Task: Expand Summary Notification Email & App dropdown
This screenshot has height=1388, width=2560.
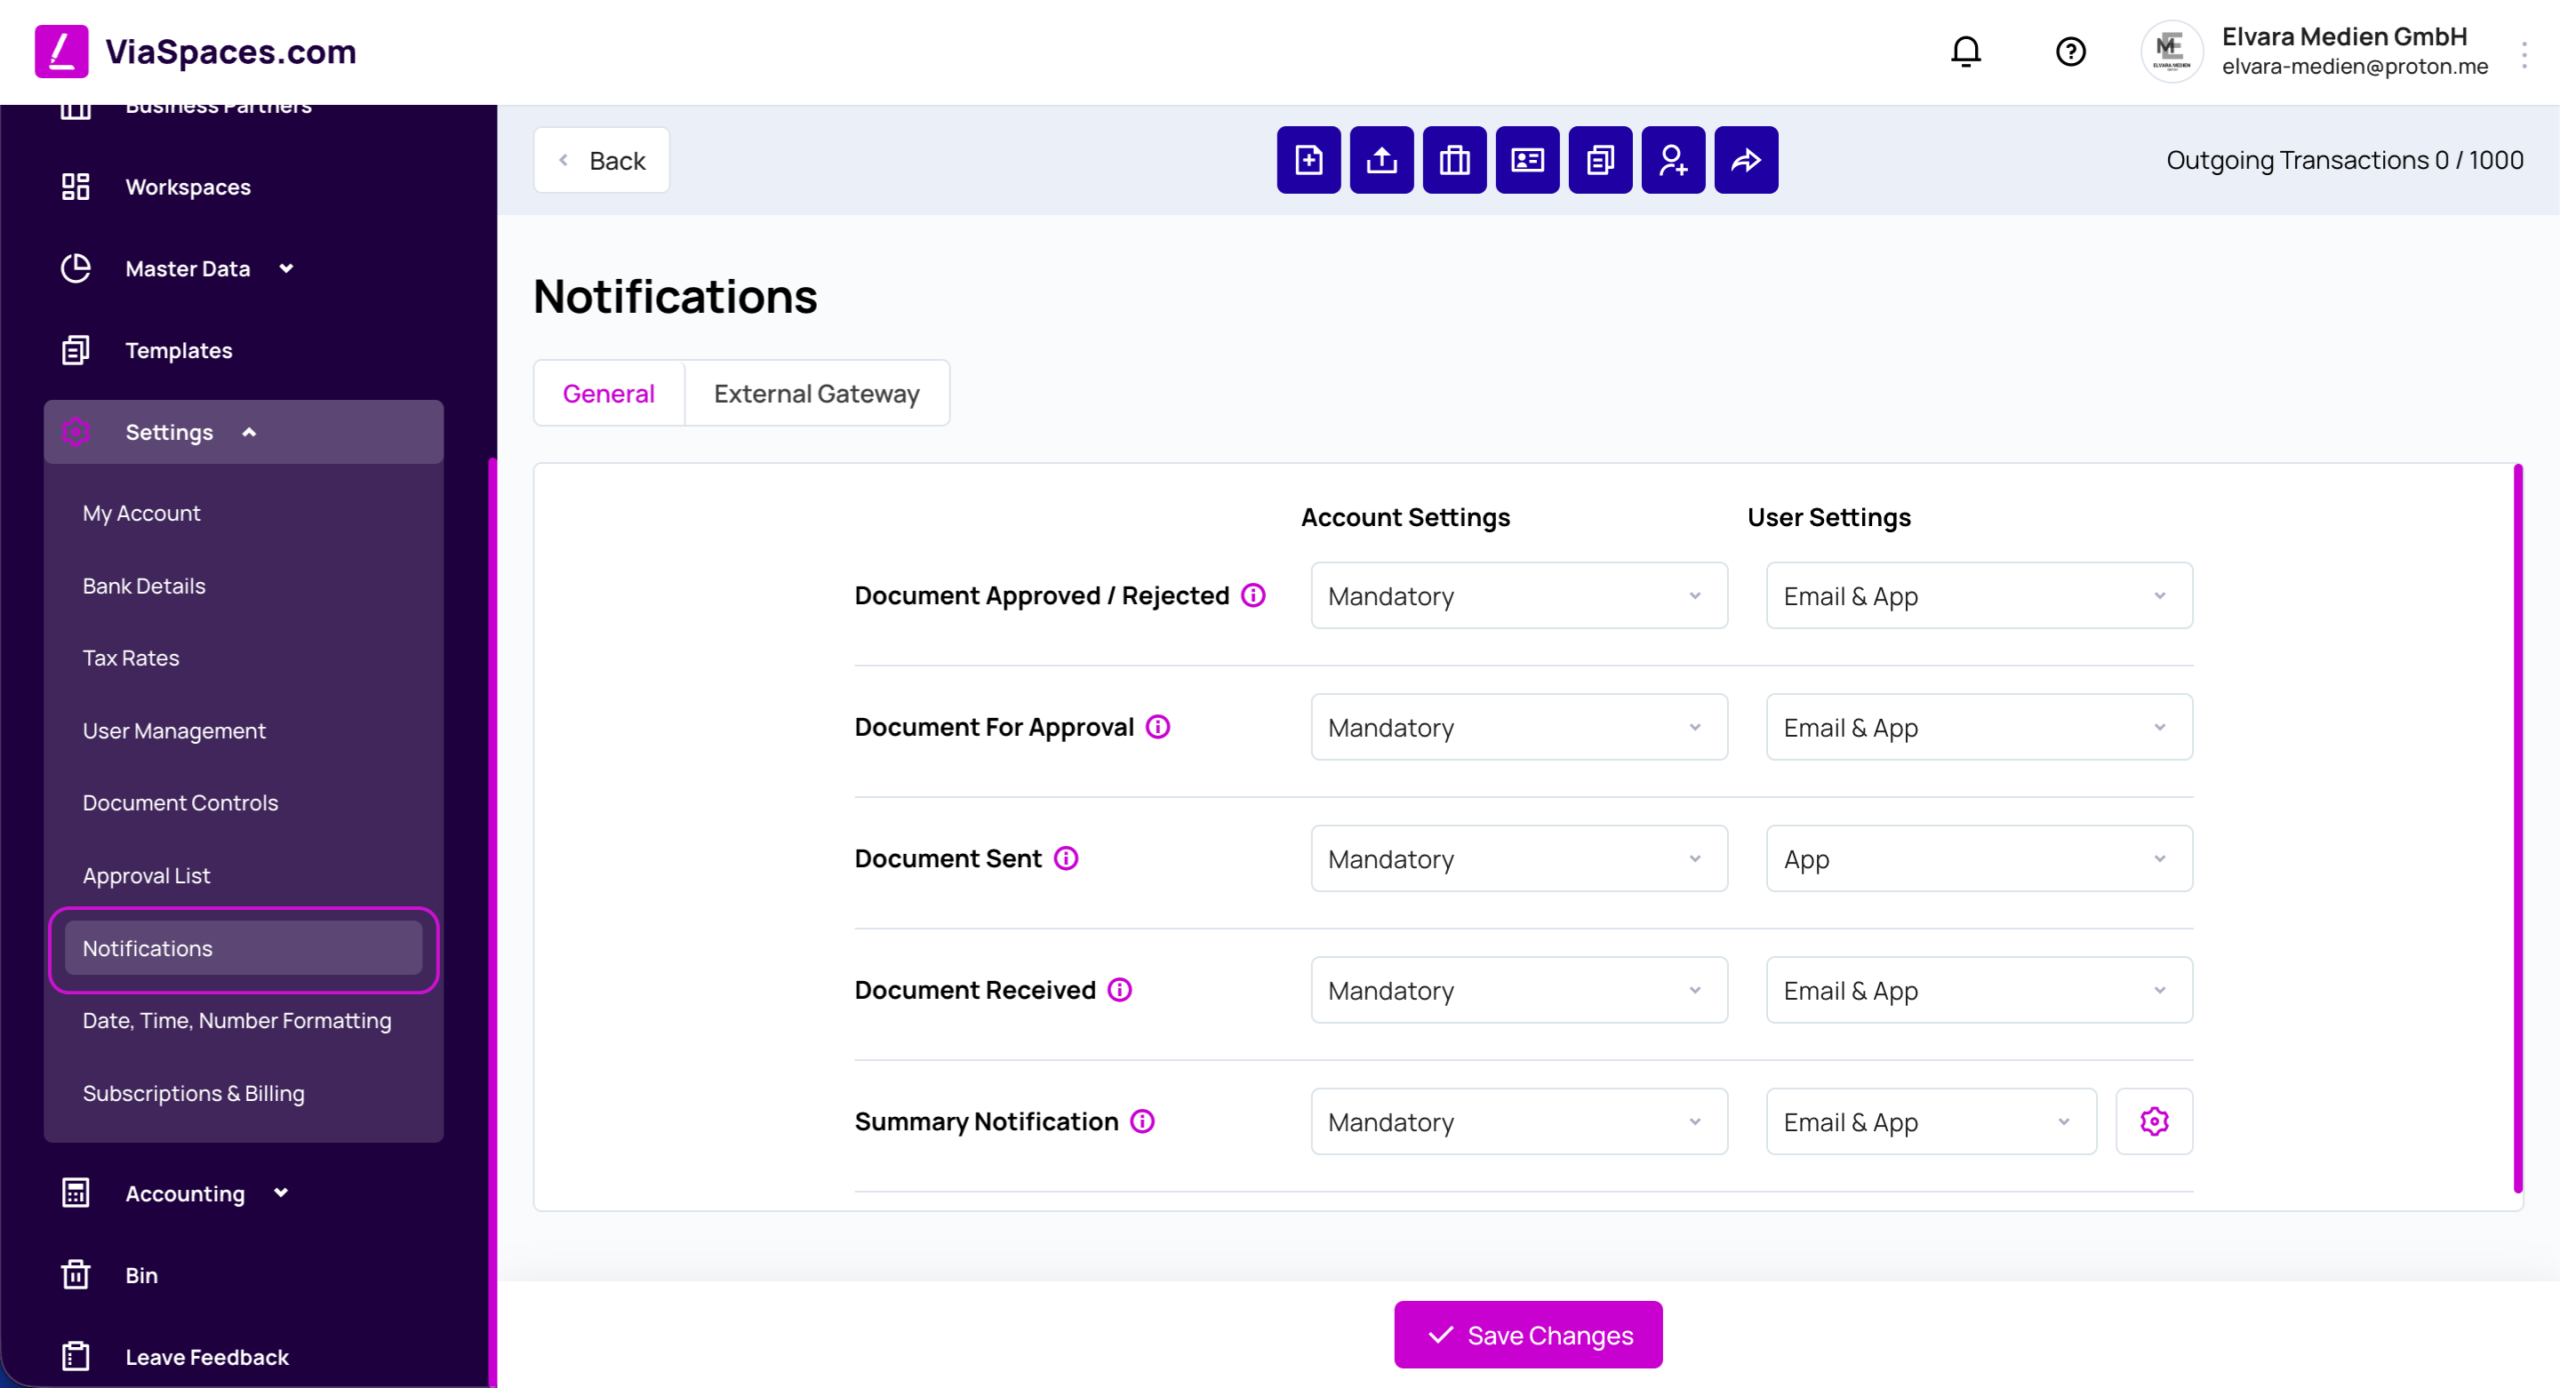Action: pyautogui.click(x=1931, y=1121)
